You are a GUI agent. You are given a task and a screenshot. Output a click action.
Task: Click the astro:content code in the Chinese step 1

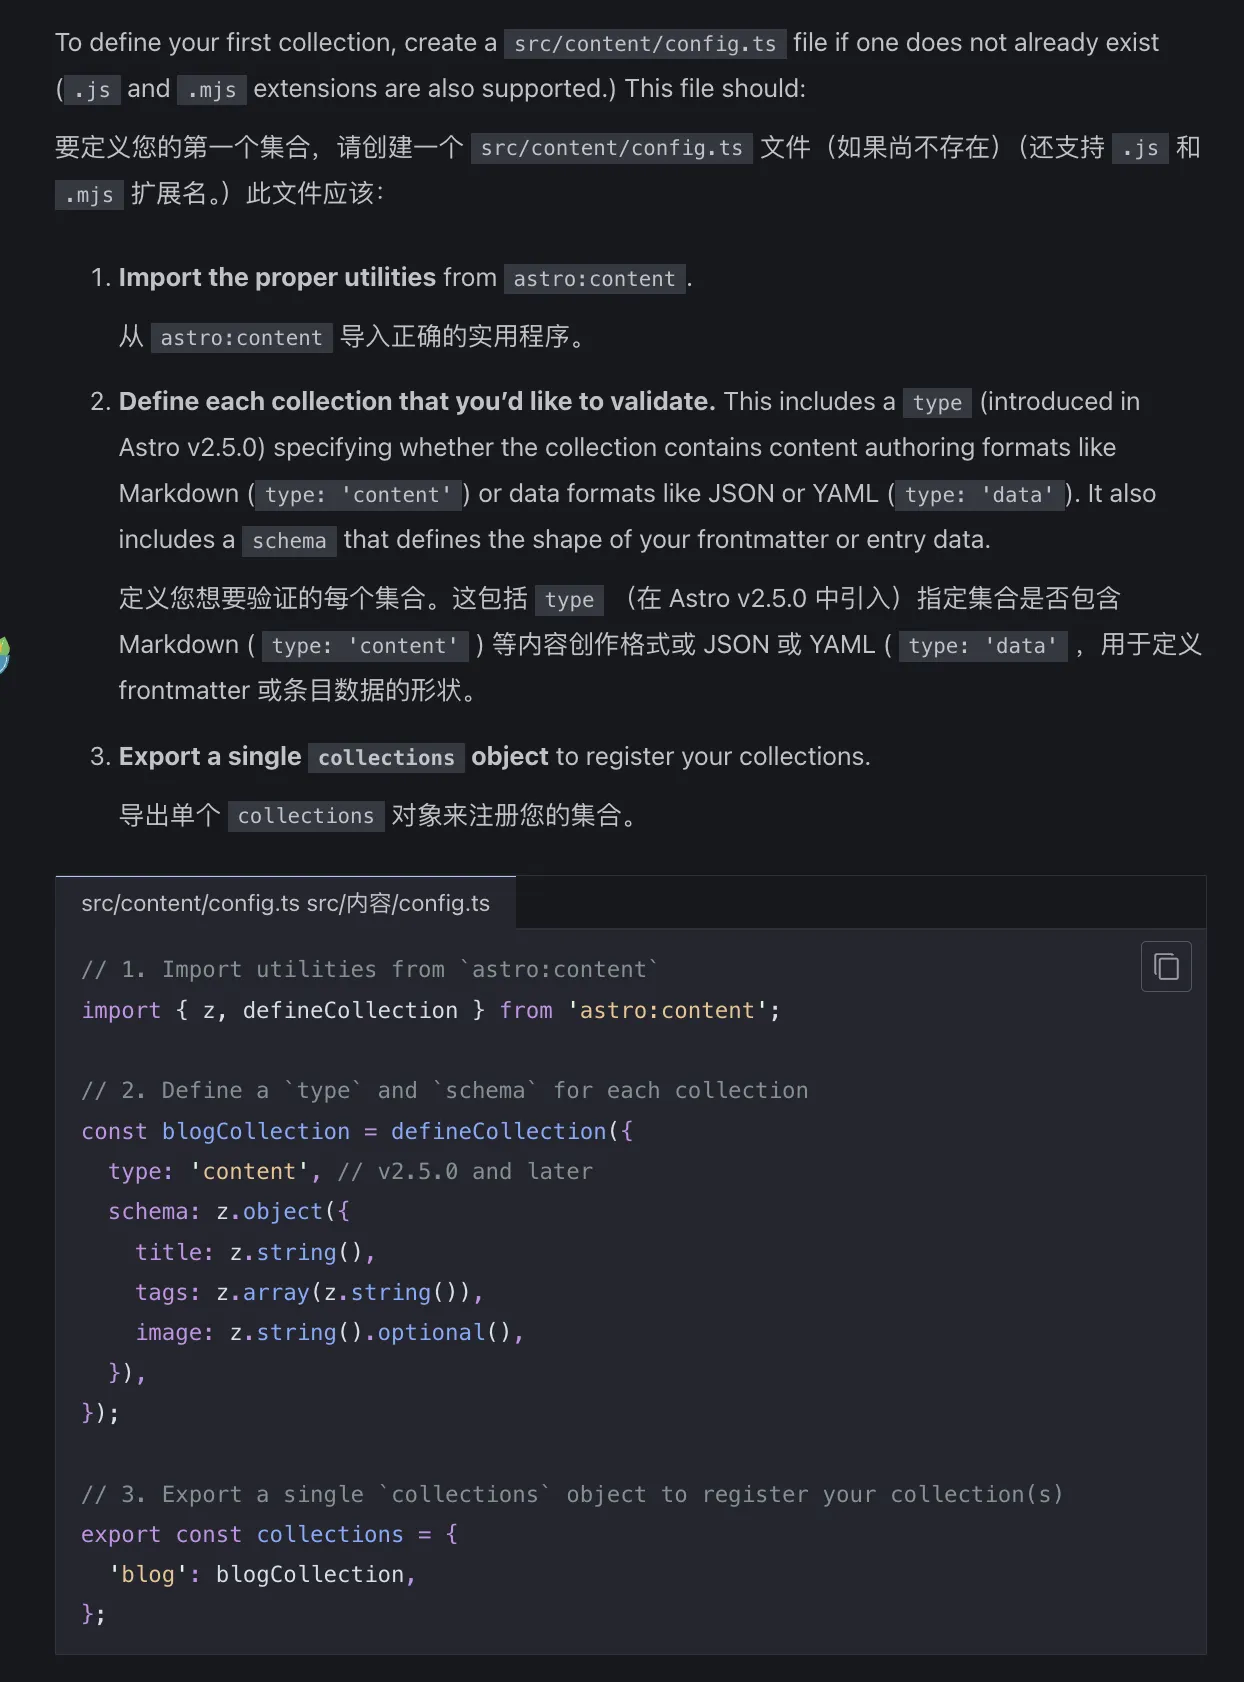pos(241,338)
